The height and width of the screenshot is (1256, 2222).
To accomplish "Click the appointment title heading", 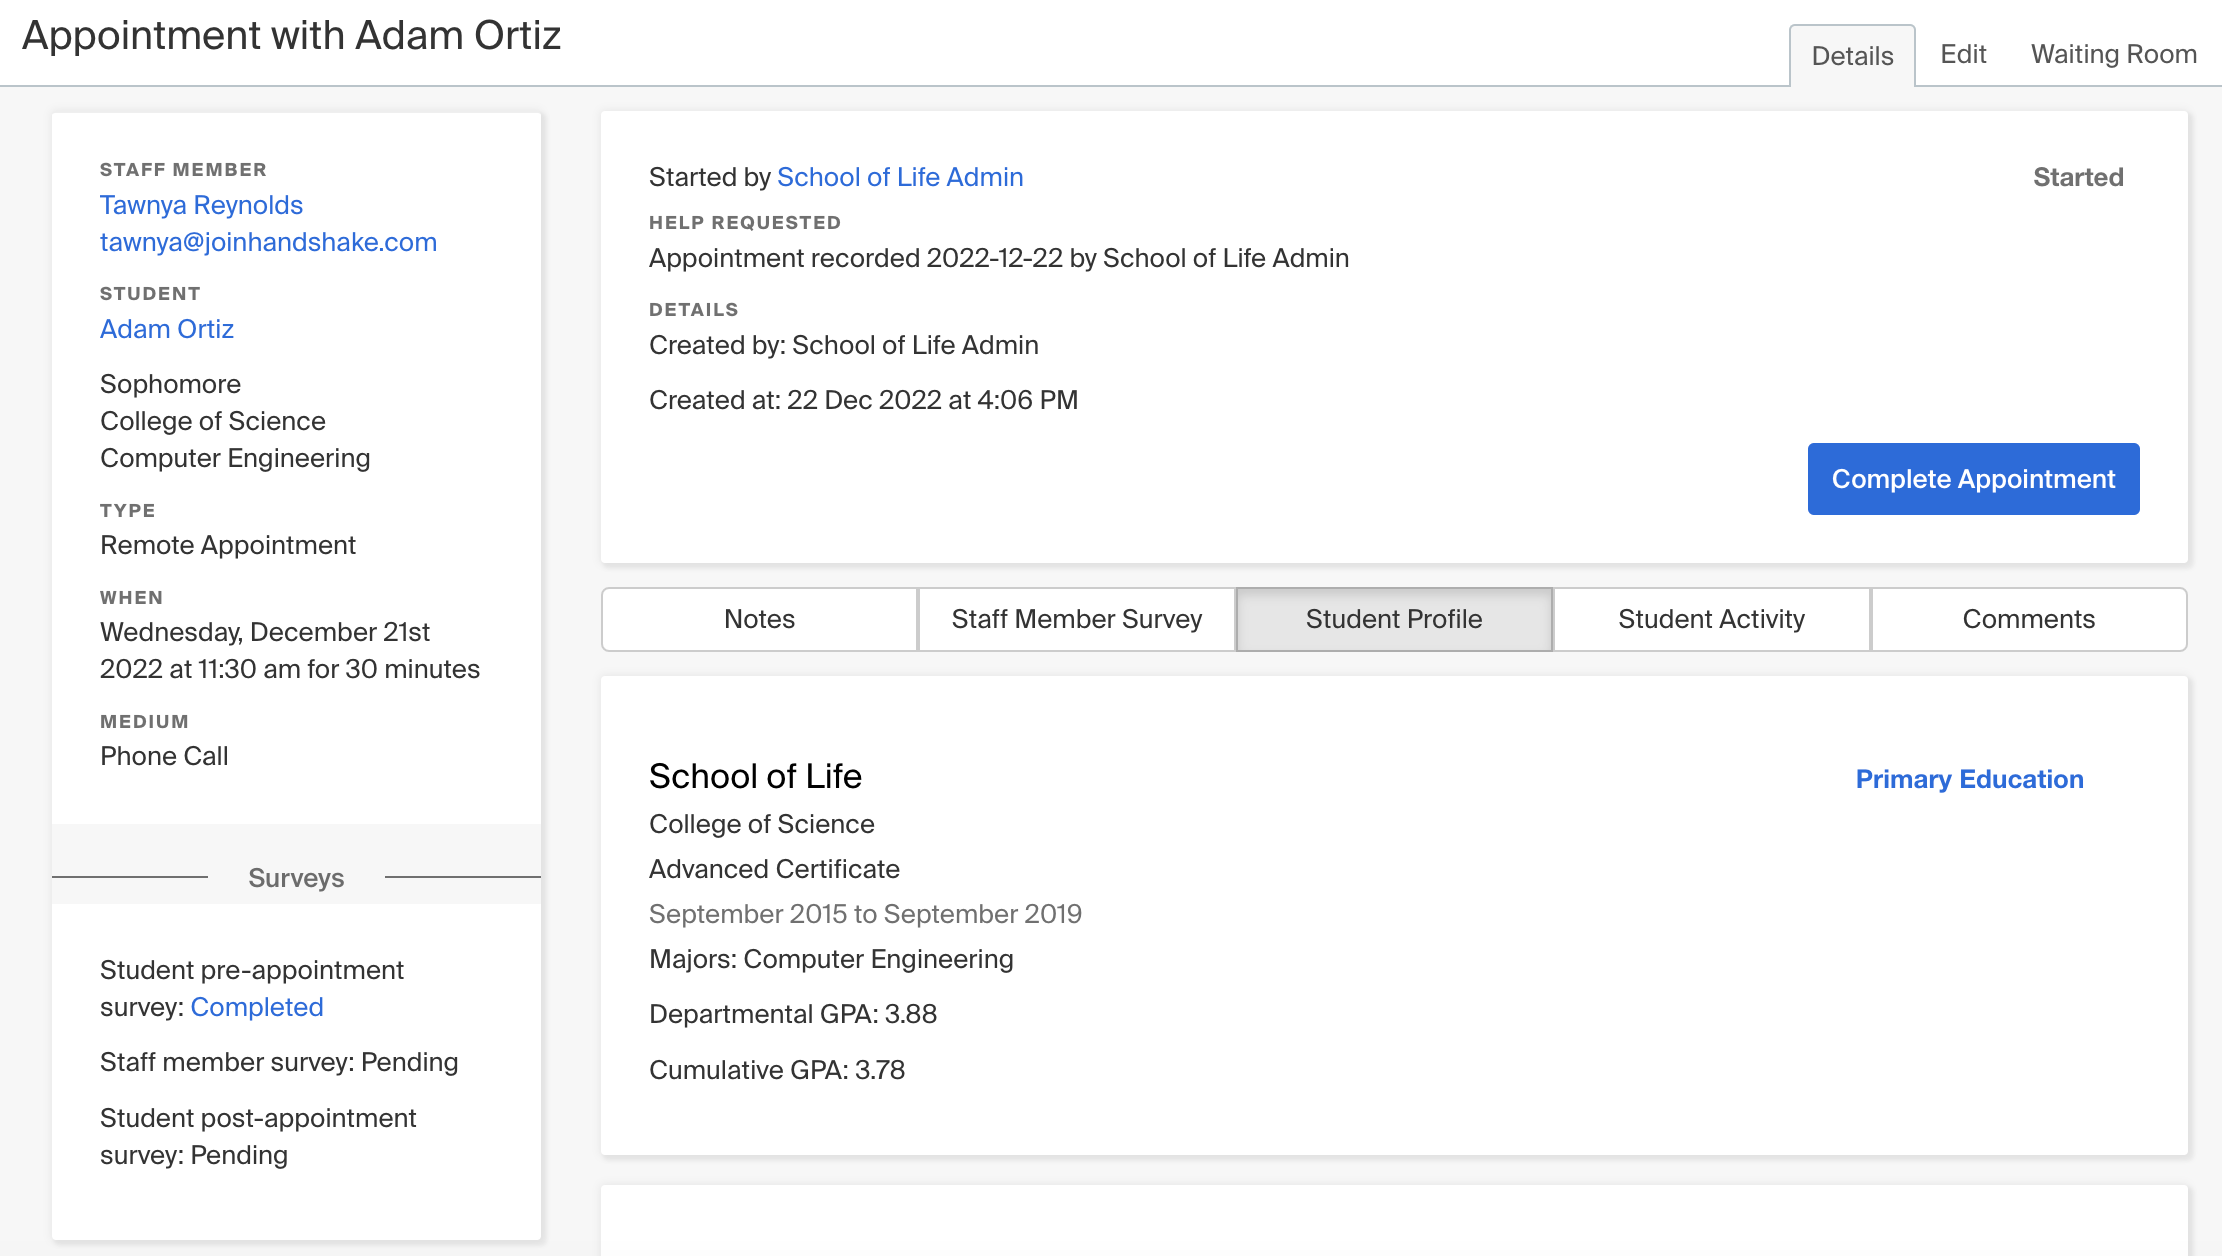I will [x=291, y=36].
